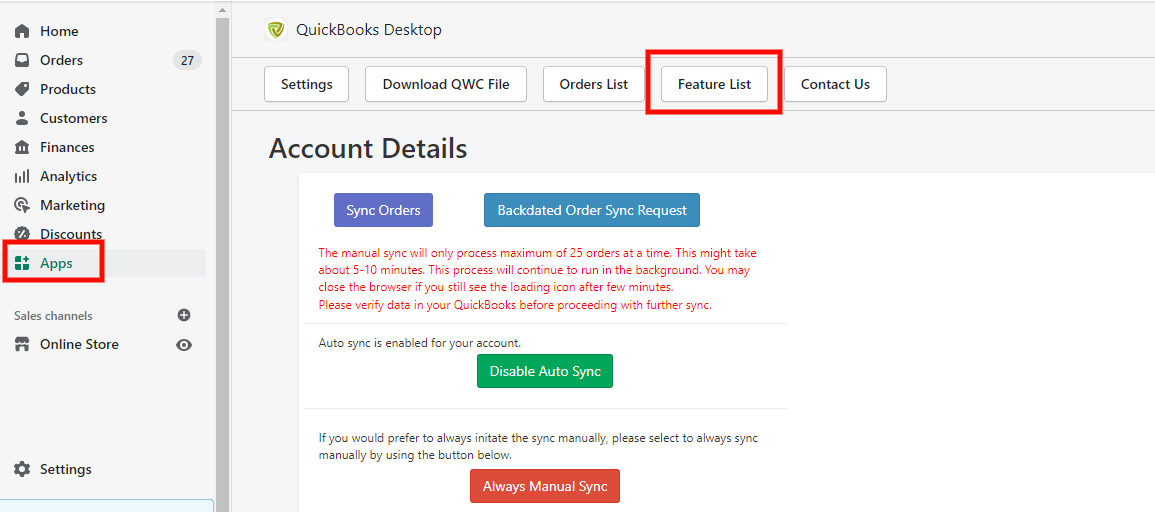The height and width of the screenshot is (512, 1155).
Task: Click the red Always Manual Sync button
Action: [x=544, y=486]
